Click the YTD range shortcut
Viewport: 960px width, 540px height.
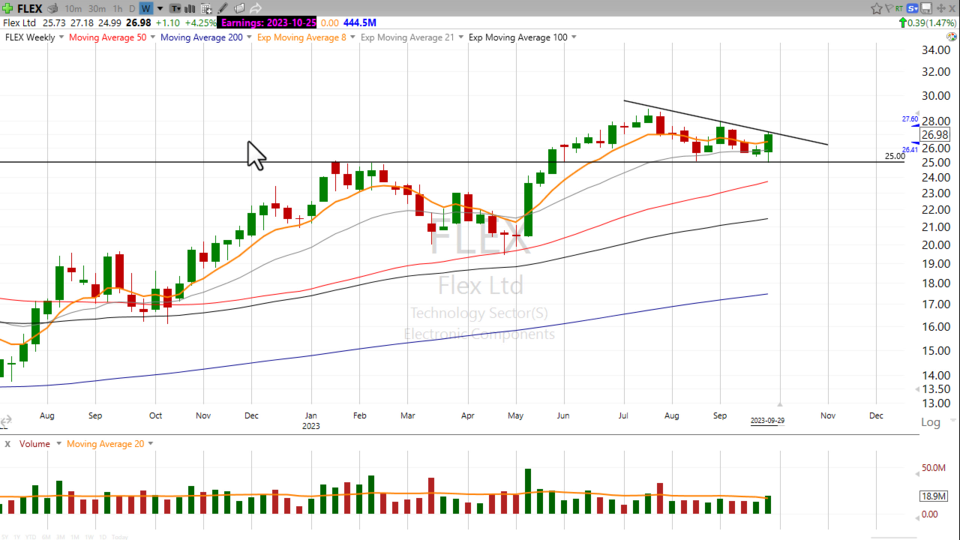pos(31,537)
